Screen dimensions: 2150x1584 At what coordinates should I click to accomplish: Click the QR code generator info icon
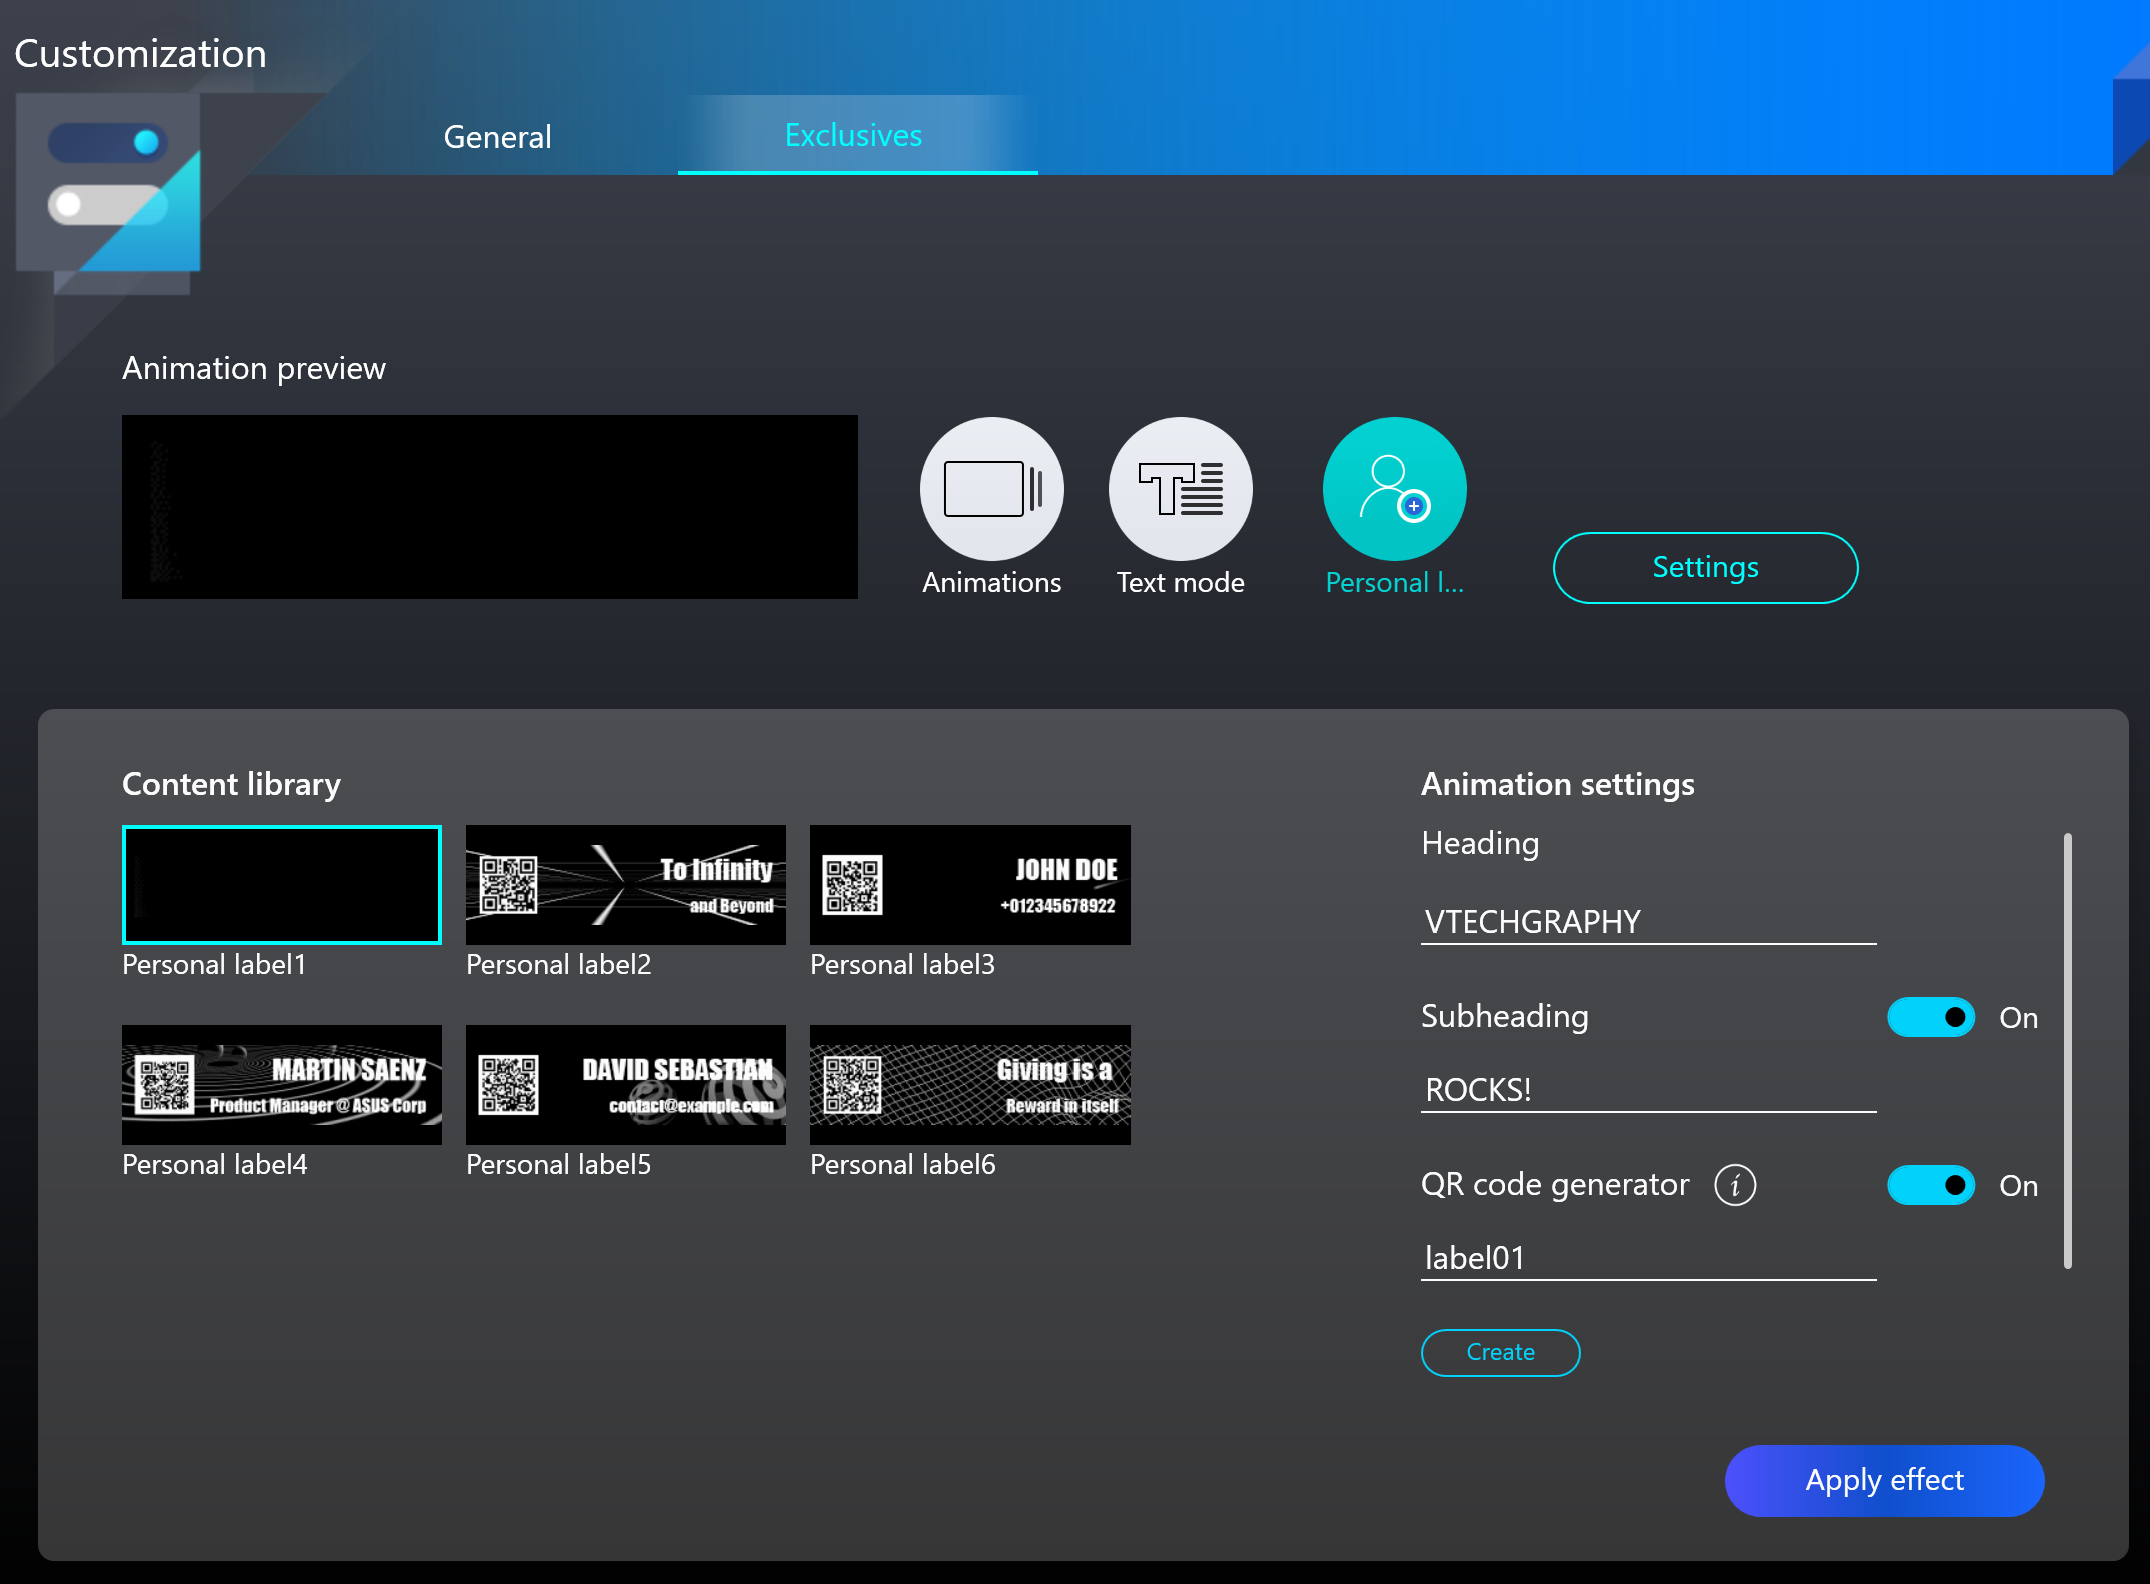tap(1735, 1185)
